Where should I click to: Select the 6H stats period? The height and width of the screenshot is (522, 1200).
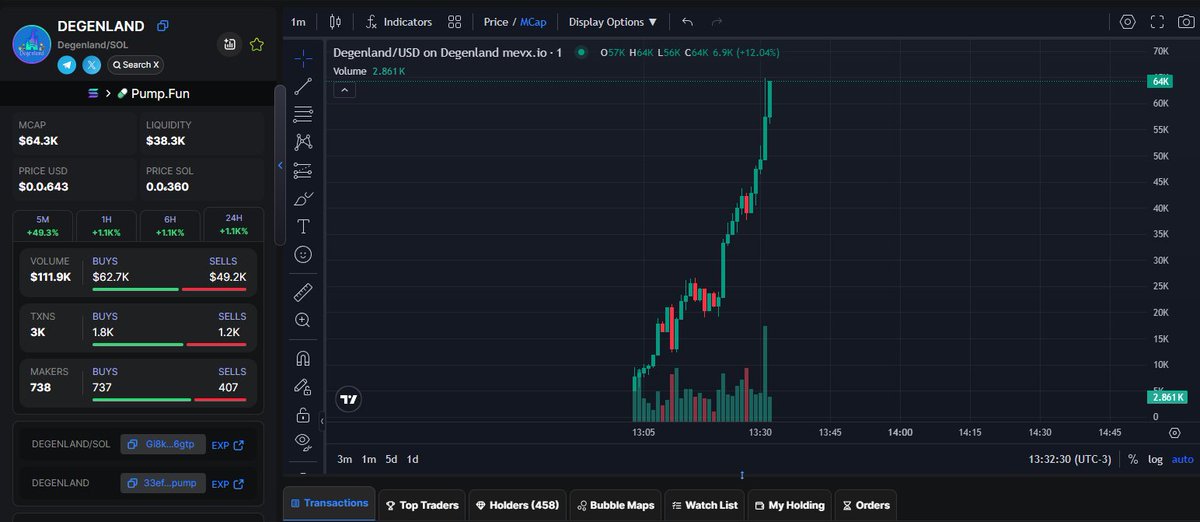170,225
